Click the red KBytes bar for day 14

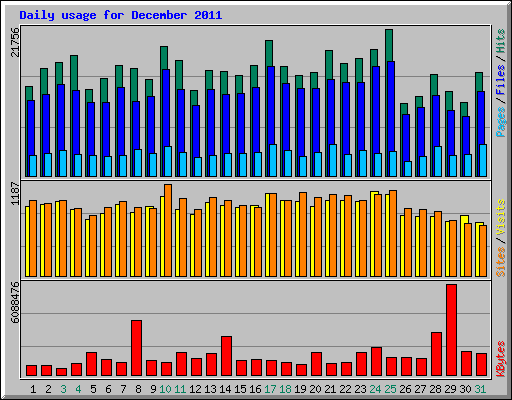coord(226,356)
